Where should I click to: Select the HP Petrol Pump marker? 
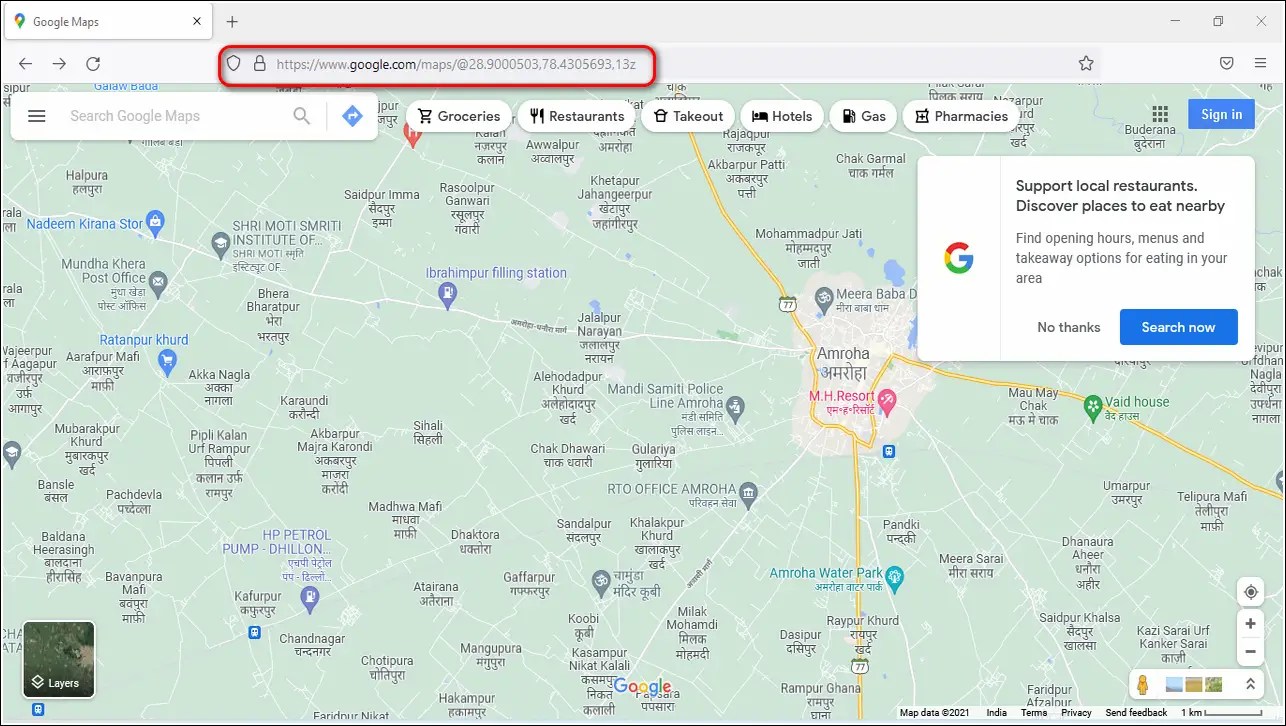point(311,598)
